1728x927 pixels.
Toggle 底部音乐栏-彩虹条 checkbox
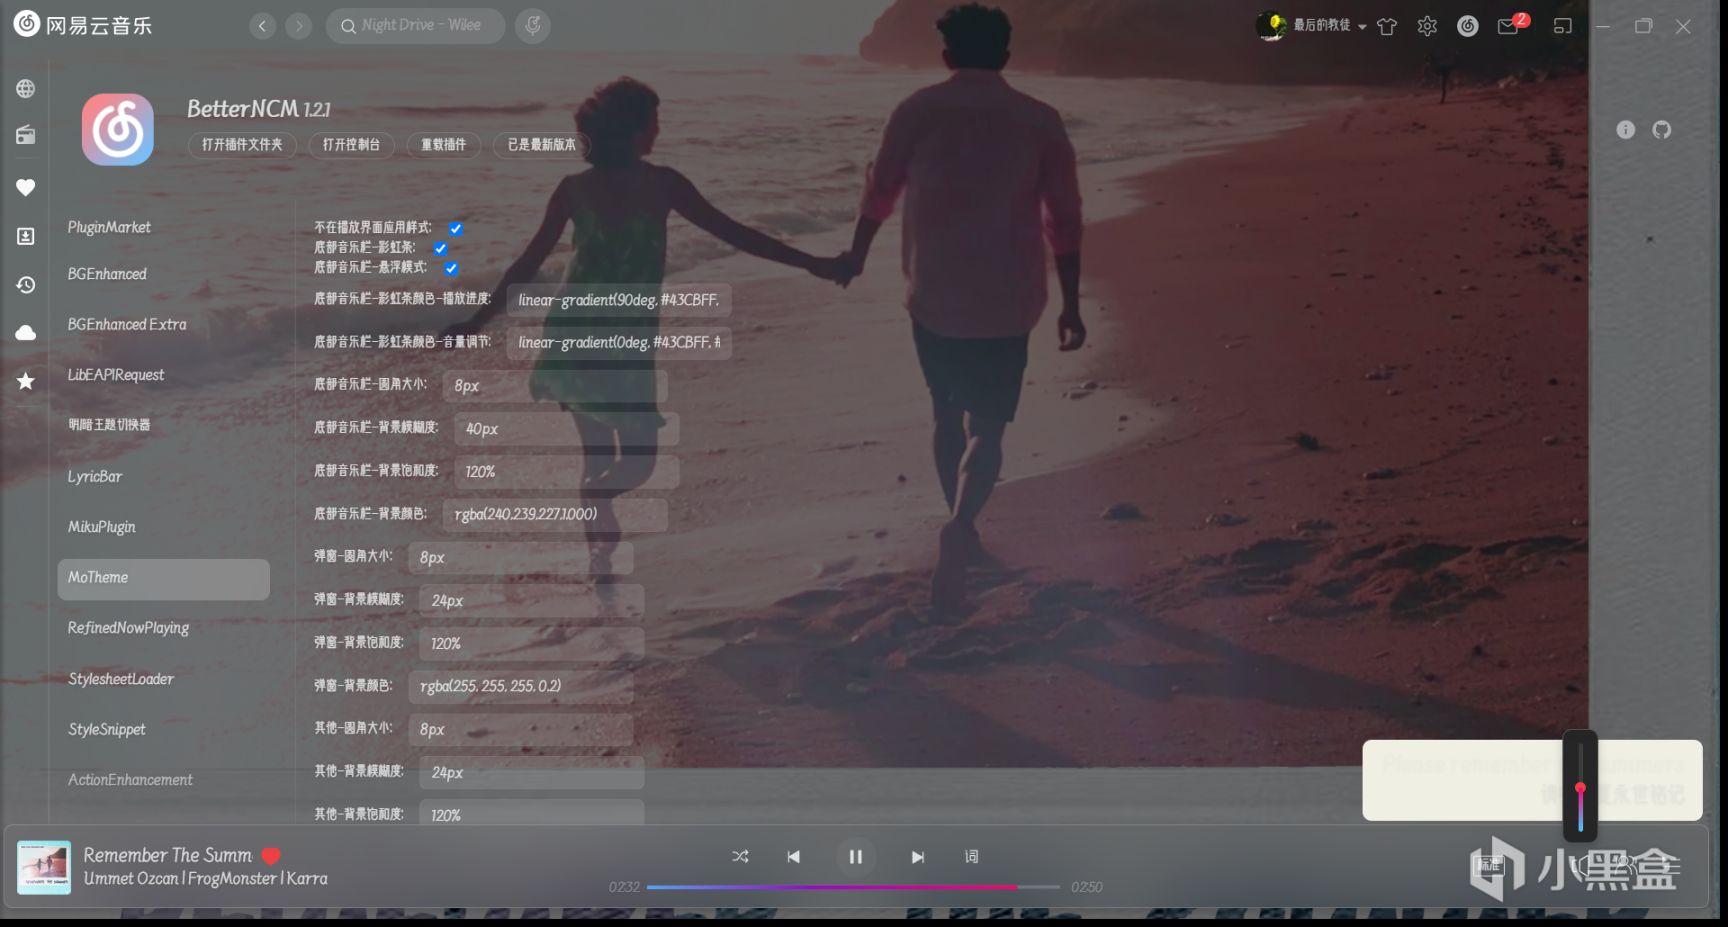coord(440,248)
